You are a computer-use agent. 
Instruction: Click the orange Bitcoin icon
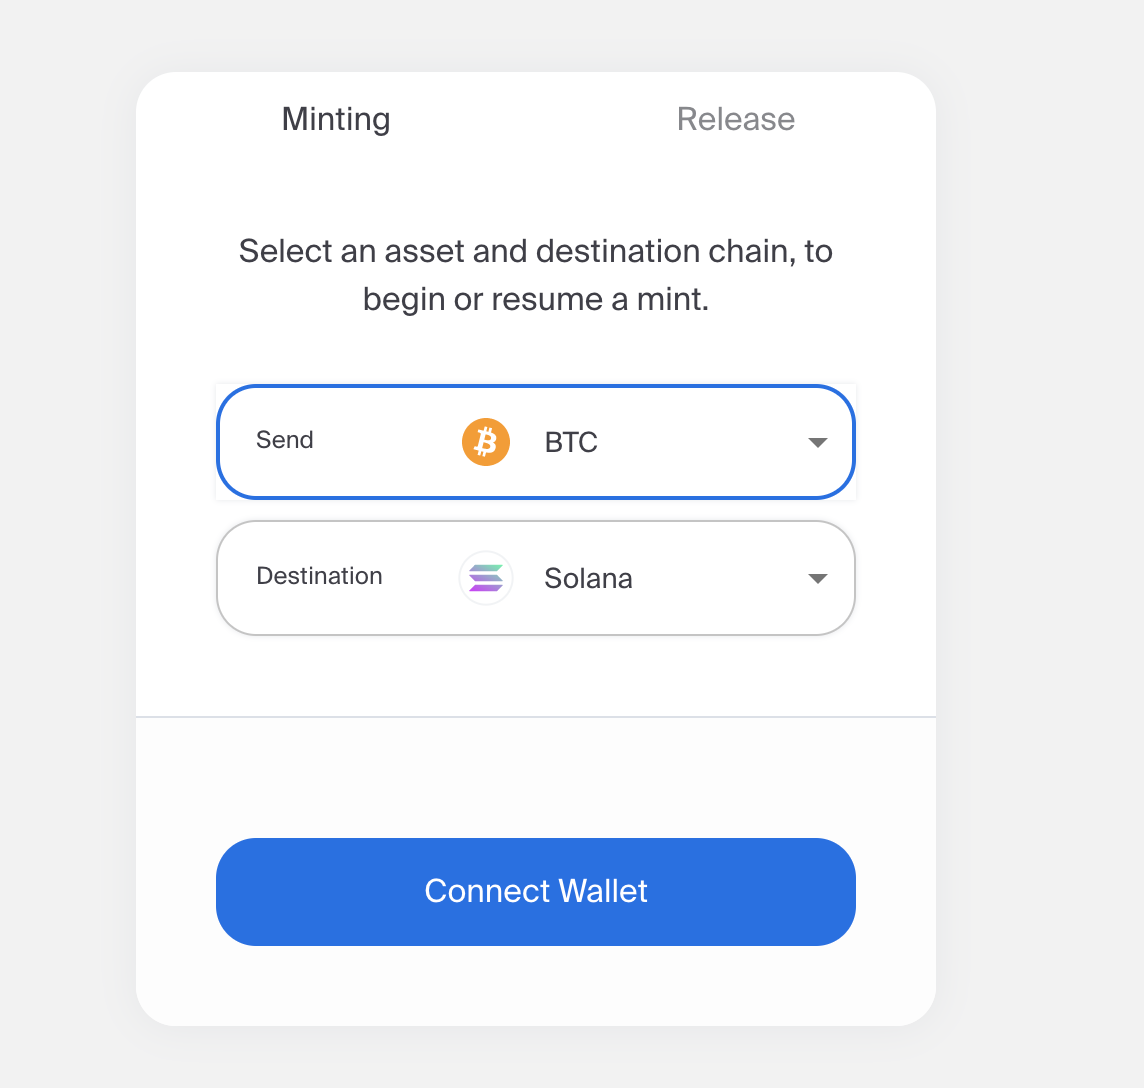(x=486, y=442)
